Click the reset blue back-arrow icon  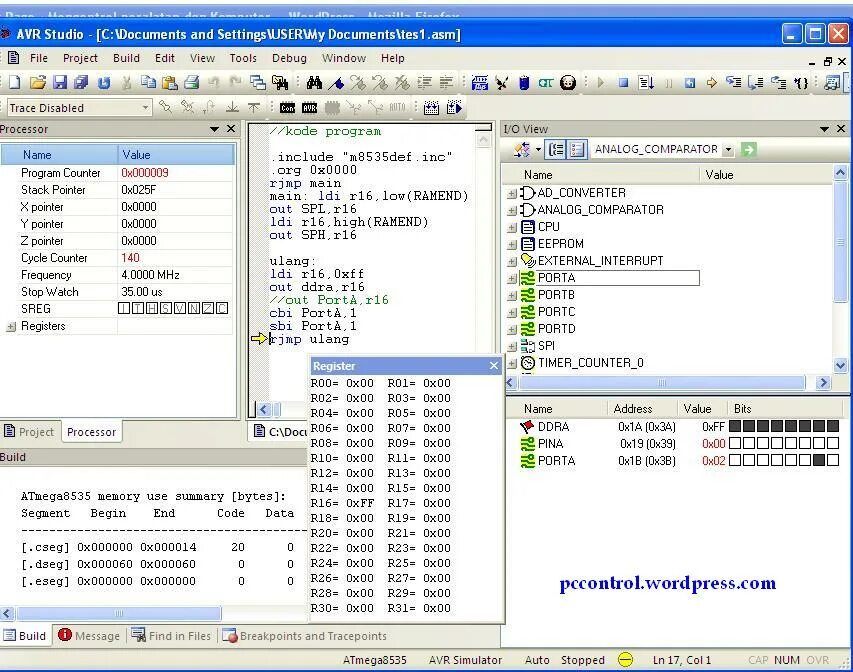689,83
